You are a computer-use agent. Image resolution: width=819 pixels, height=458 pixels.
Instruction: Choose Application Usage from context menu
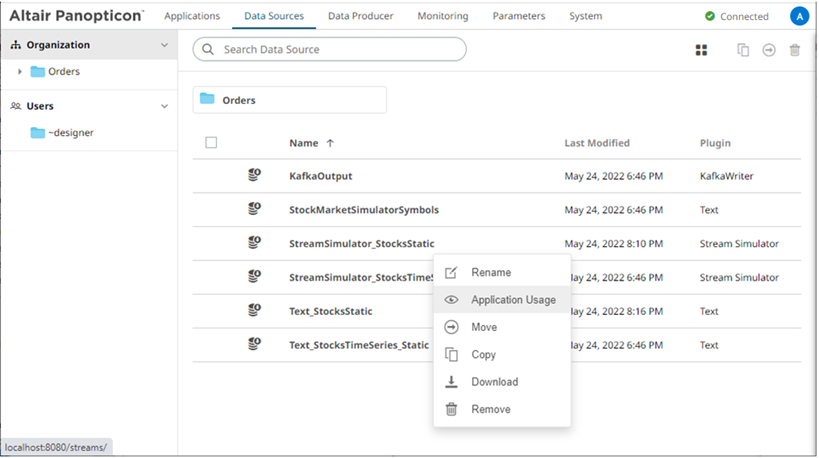[513, 300]
